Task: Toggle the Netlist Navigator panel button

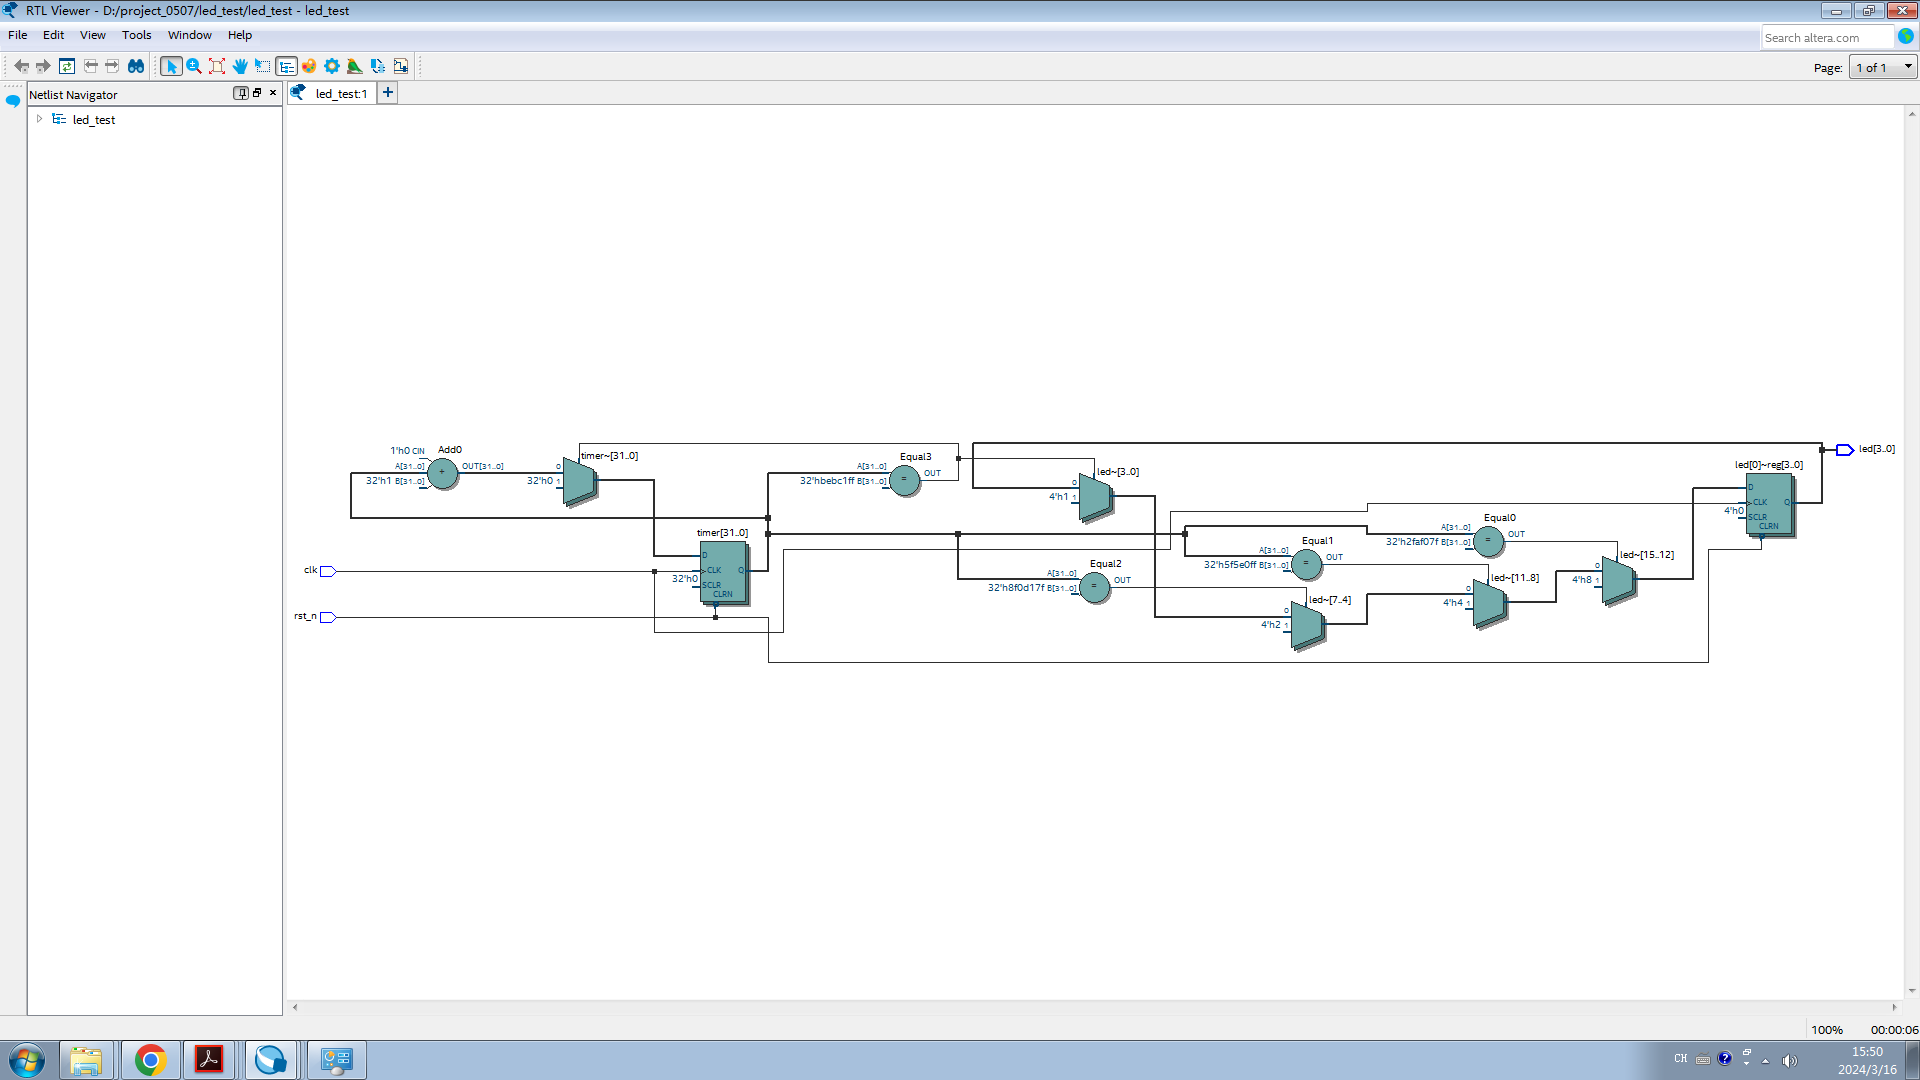Action: pos(286,66)
